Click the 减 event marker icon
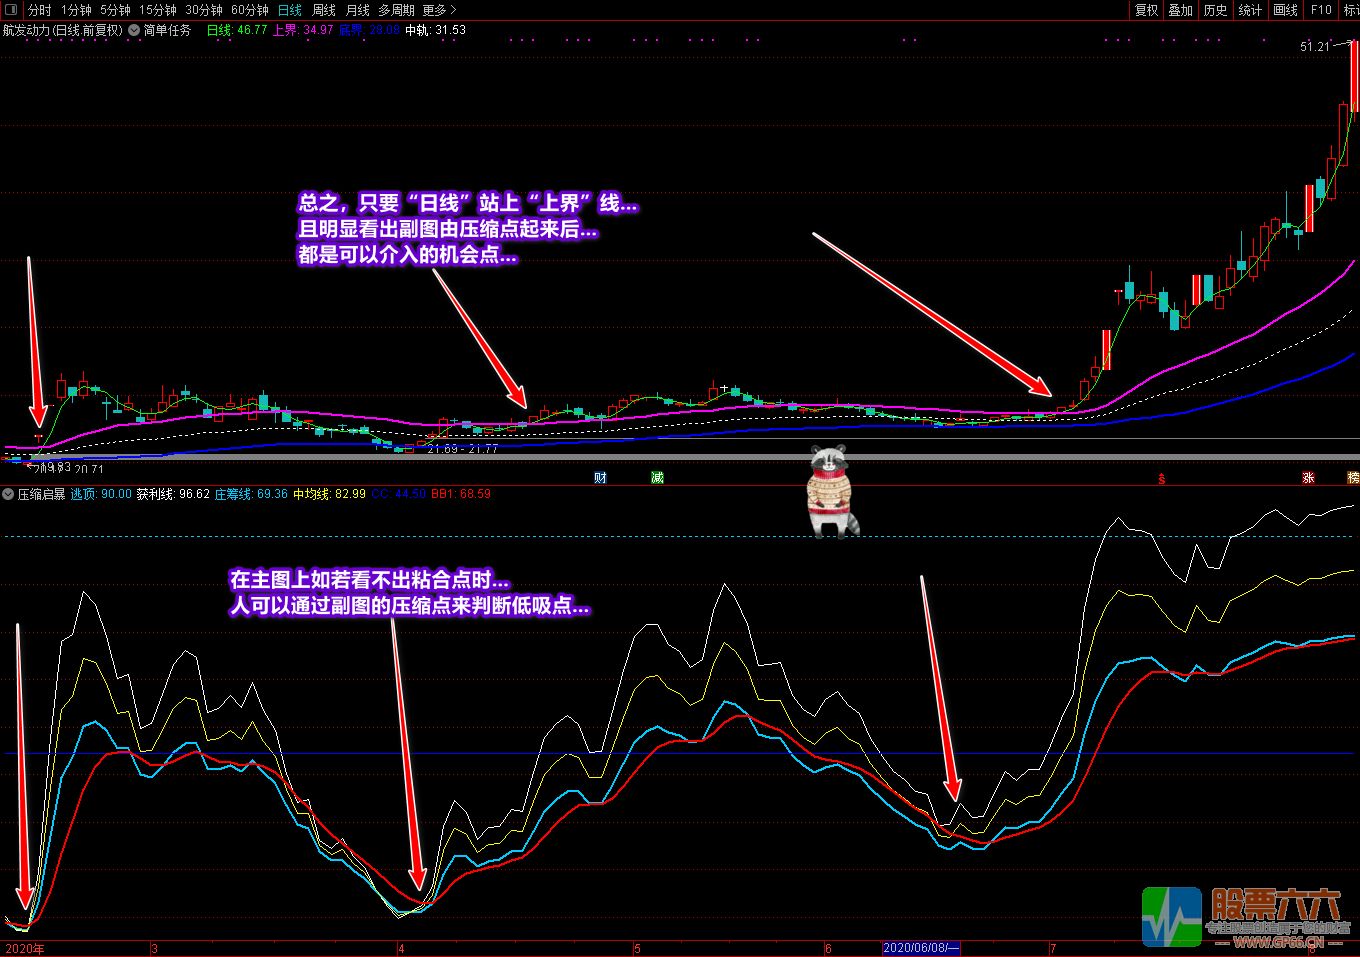This screenshot has width=1360, height=957. point(657,478)
